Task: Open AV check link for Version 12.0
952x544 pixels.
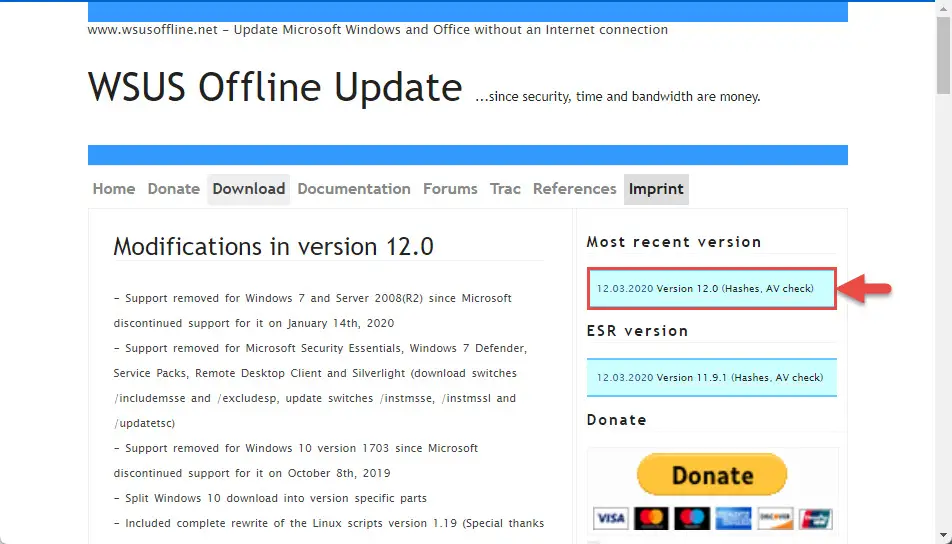Action: [x=789, y=288]
